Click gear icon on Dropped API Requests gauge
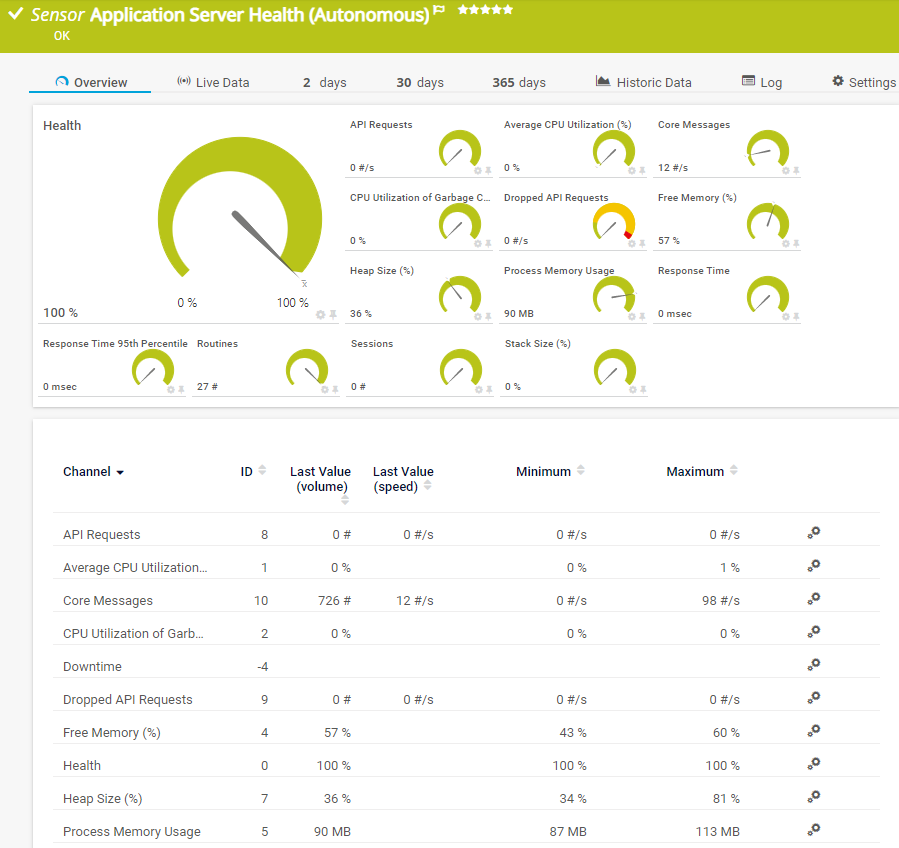The width and height of the screenshot is (899, 848). [631, 244]
